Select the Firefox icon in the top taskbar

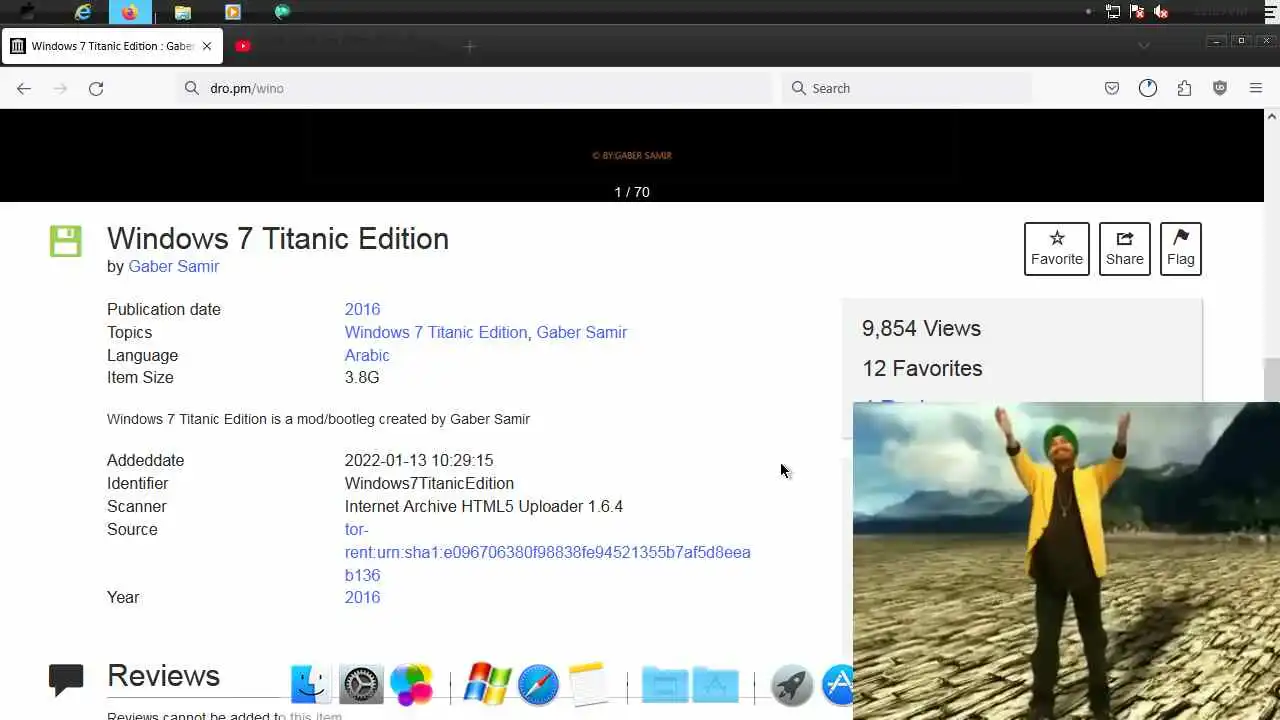point(130,12)
